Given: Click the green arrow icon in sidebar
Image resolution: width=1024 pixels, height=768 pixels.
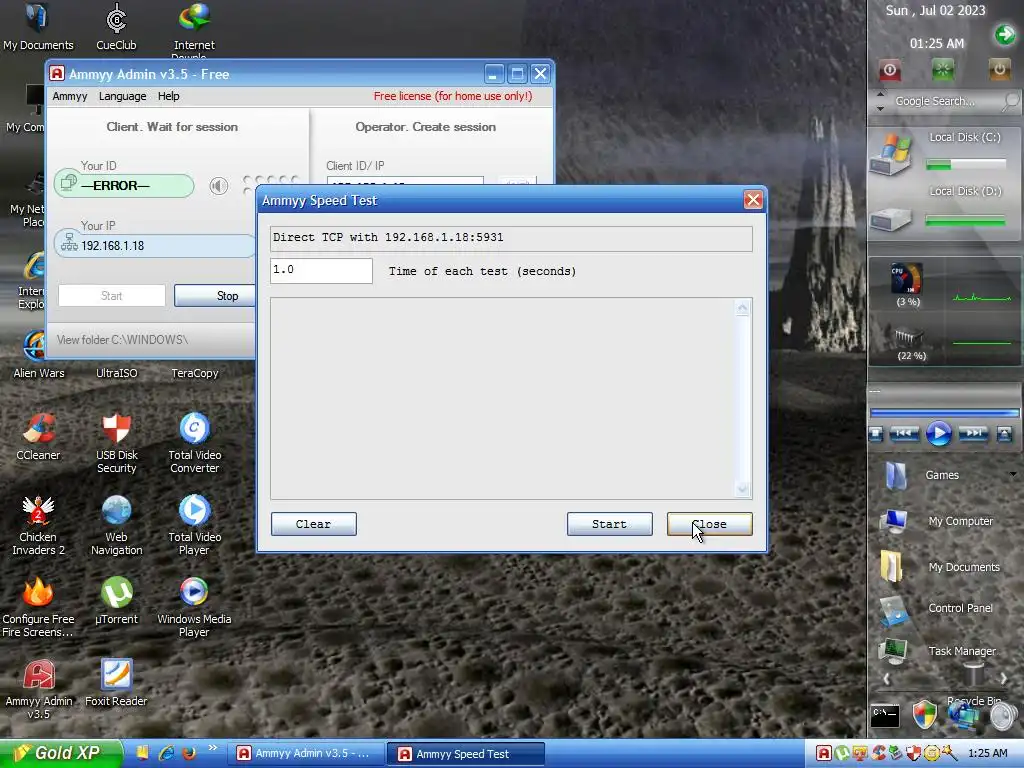Looking at the screenshot, I should click(x=1005, y=34).
